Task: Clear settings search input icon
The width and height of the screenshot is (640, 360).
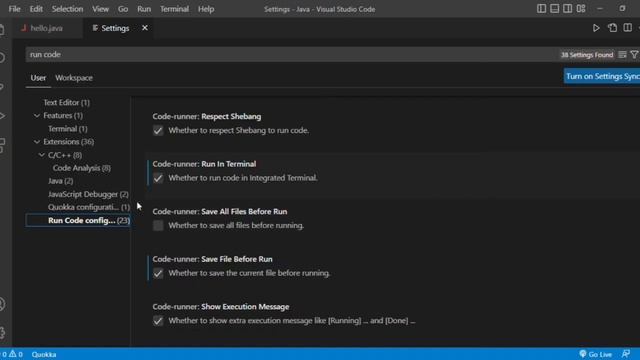Action: click(x=622, y=55)
